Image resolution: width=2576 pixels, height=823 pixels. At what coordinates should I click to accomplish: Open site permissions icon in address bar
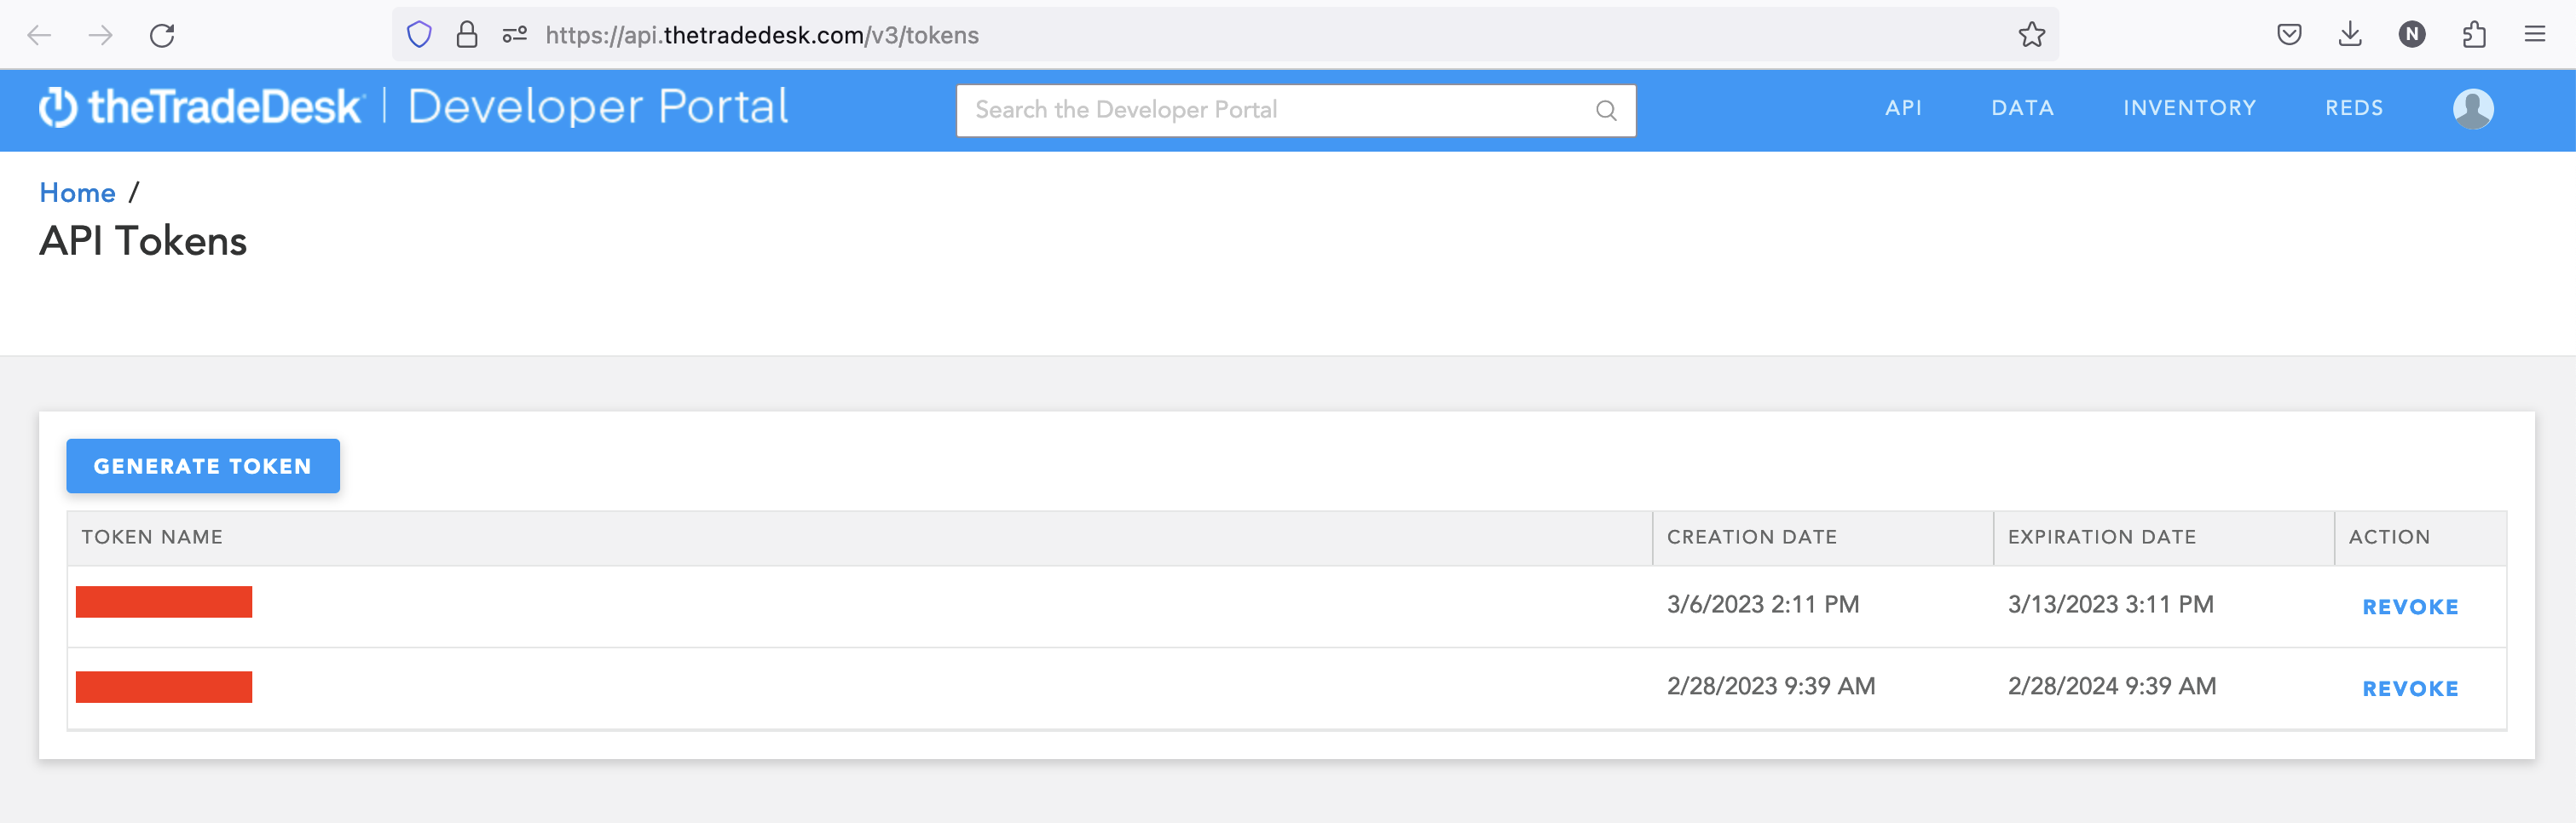click(514, 35)
